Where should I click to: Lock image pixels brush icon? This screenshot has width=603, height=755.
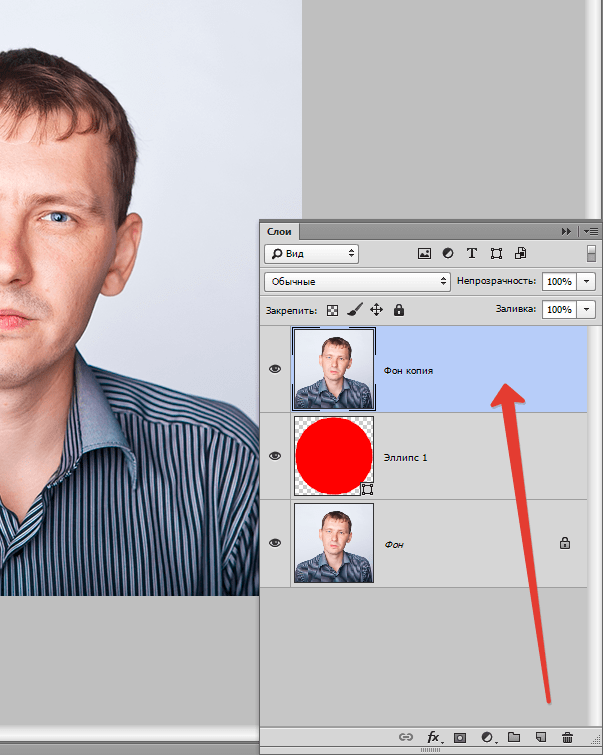click(355, 310)
